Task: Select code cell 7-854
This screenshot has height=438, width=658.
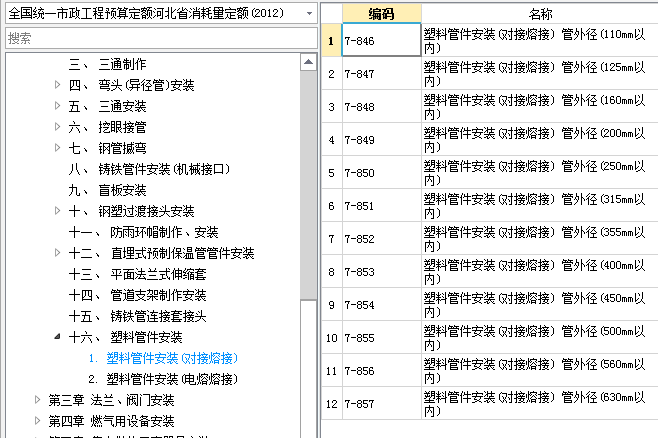Action: point(381,305)
